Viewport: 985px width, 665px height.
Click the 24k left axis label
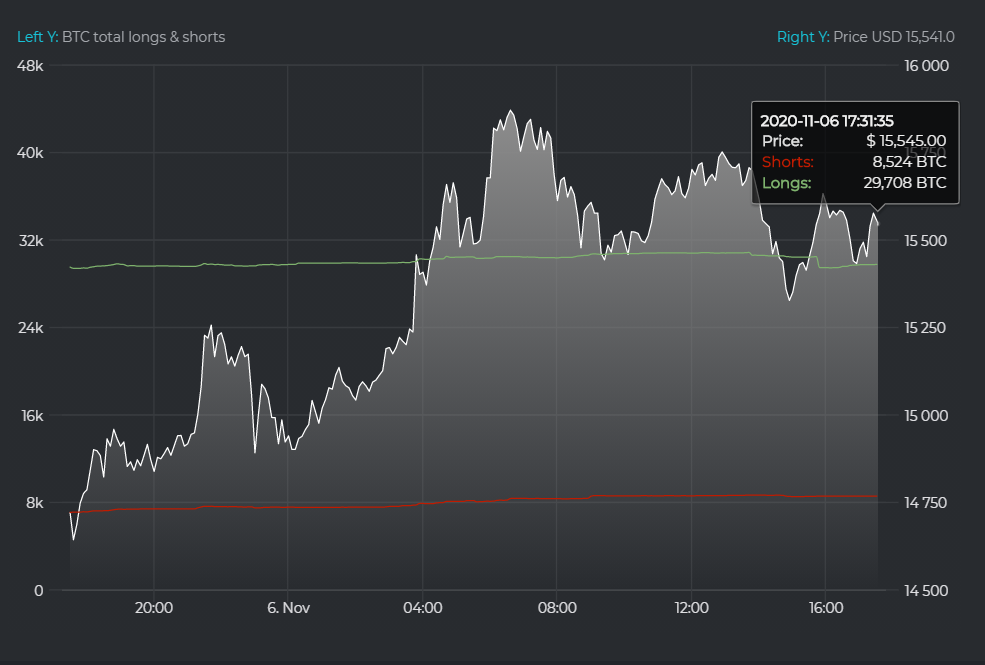pyautogui.click(x=31, y=328)
